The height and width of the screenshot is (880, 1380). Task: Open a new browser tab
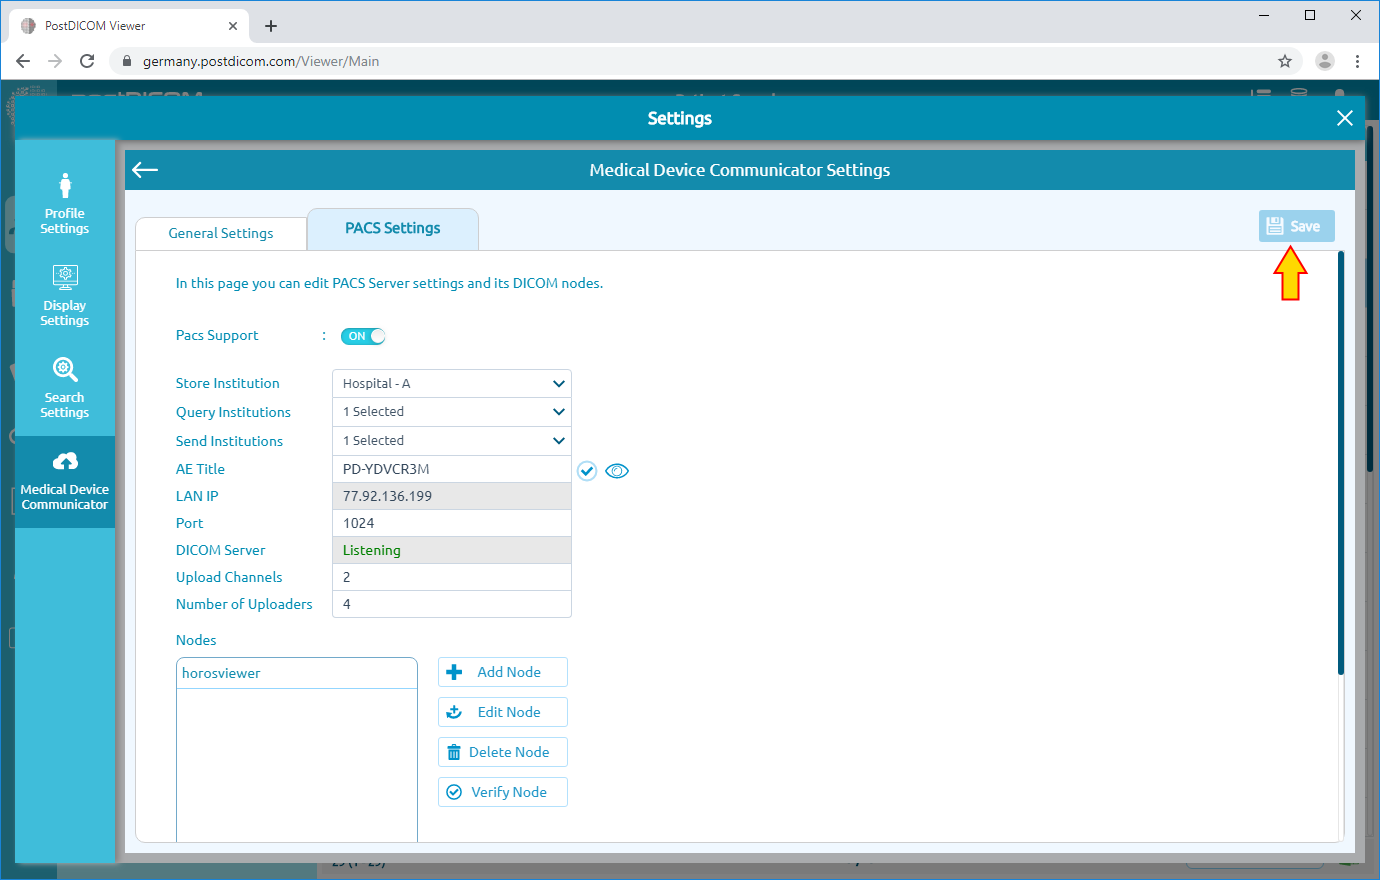tap(271, 26)
